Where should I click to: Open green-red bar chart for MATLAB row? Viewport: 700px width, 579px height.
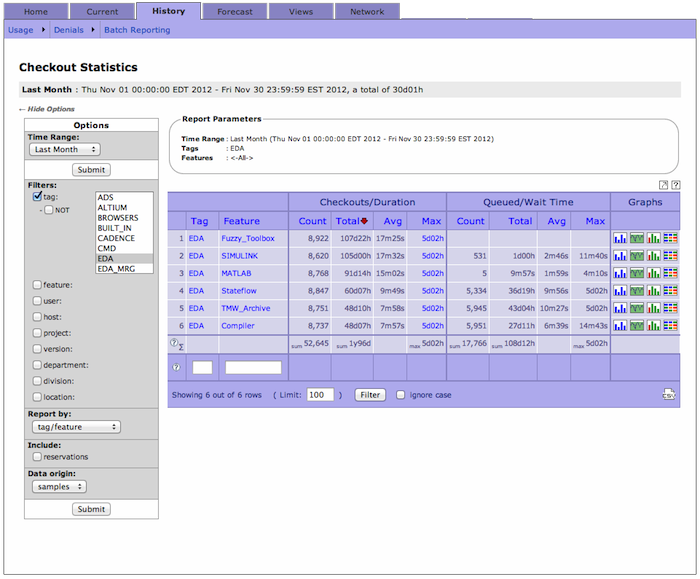click(653, 274)
